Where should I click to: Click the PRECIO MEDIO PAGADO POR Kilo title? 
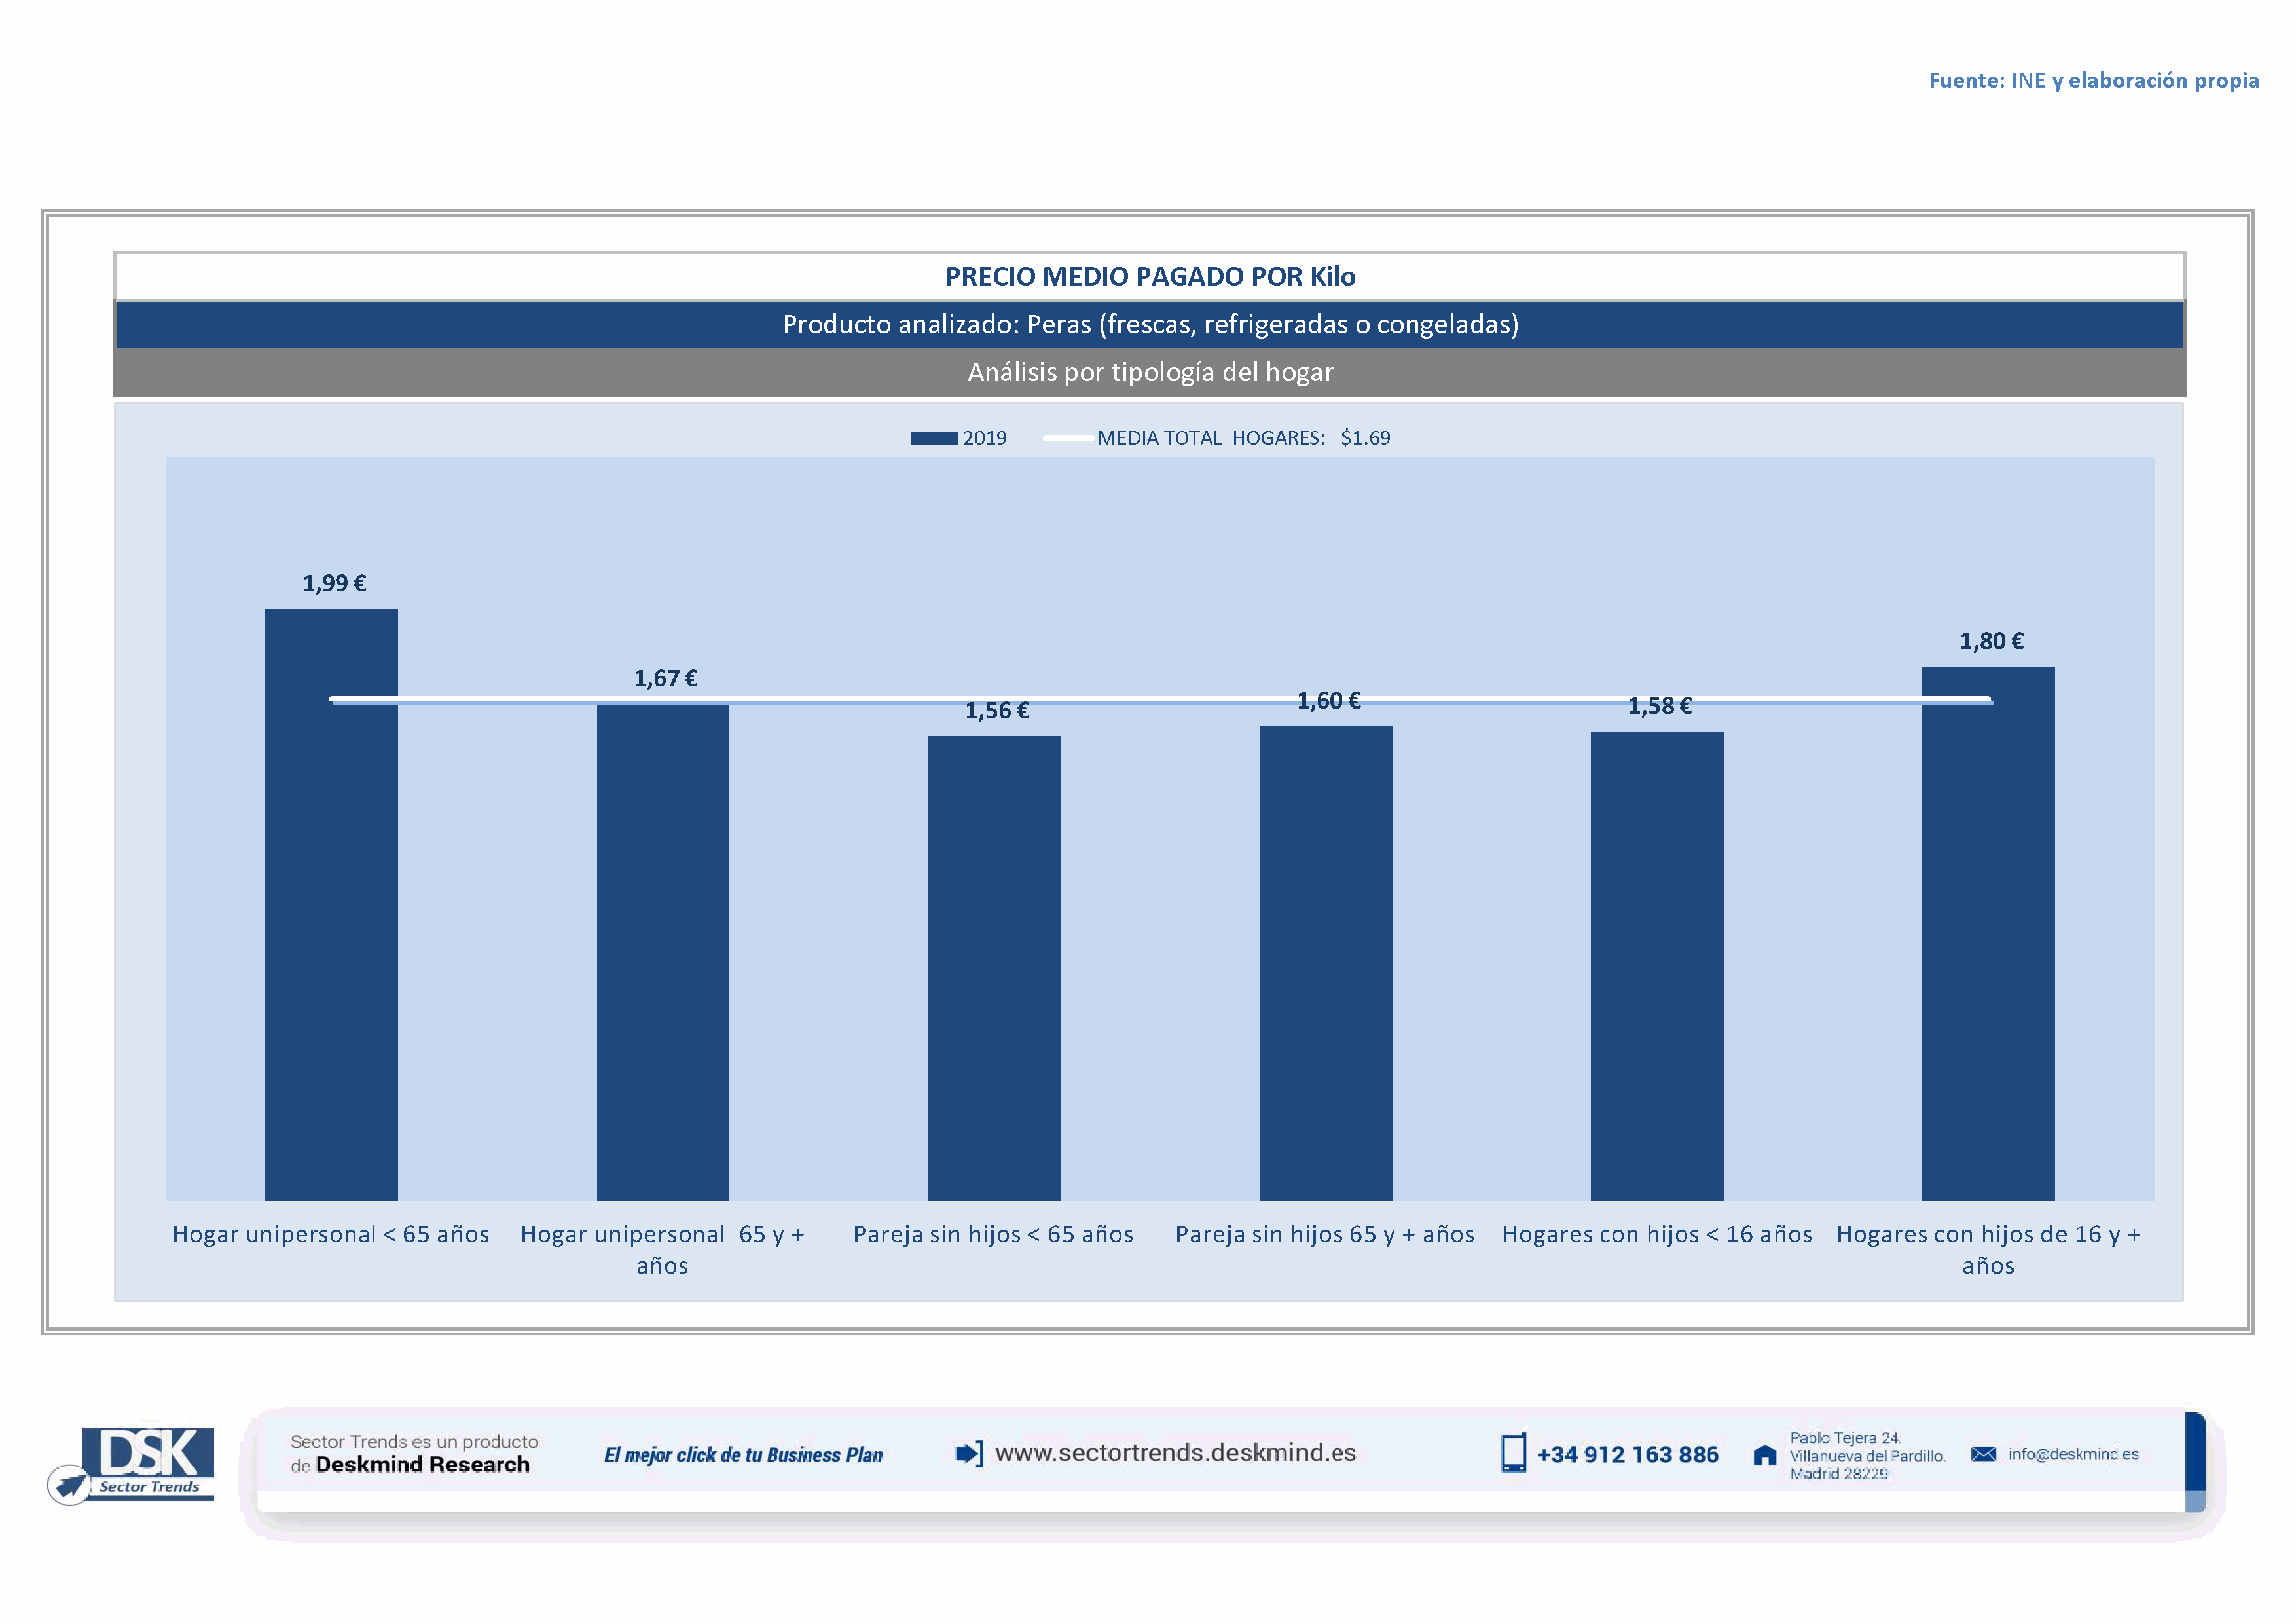(x=1150, y=277)
